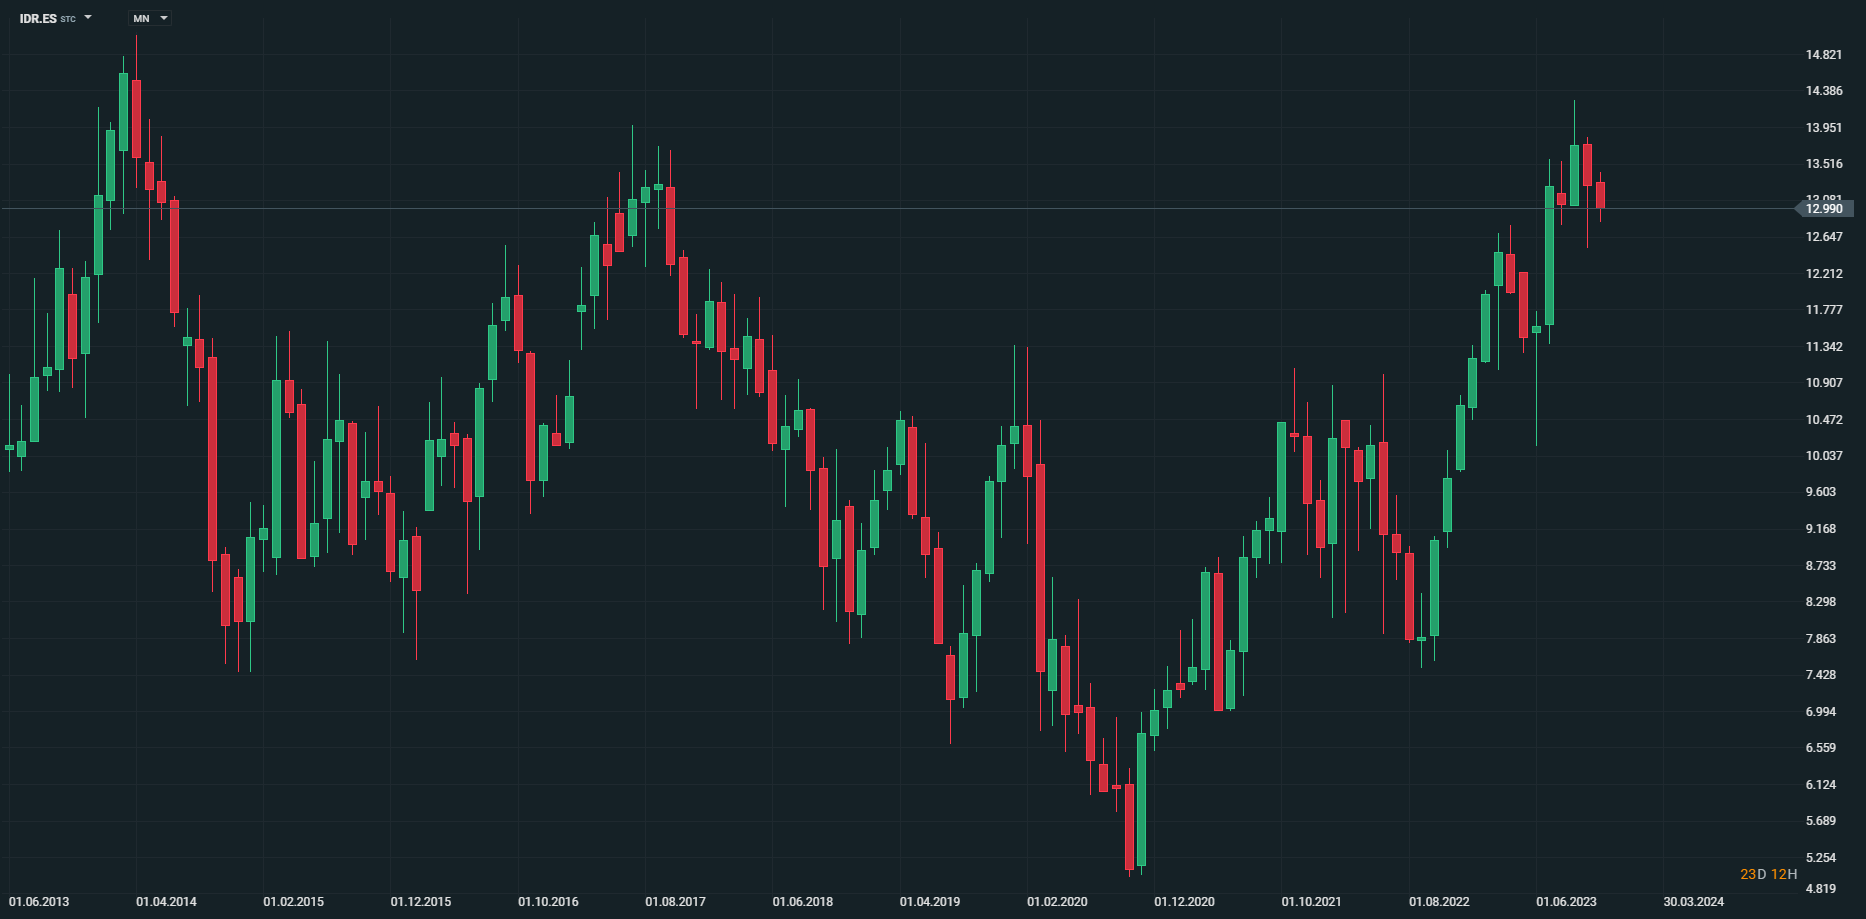The image size is (1866, 919).
Task: Expand the MN timeframe dropdown
Action: (x=164, y=18)
